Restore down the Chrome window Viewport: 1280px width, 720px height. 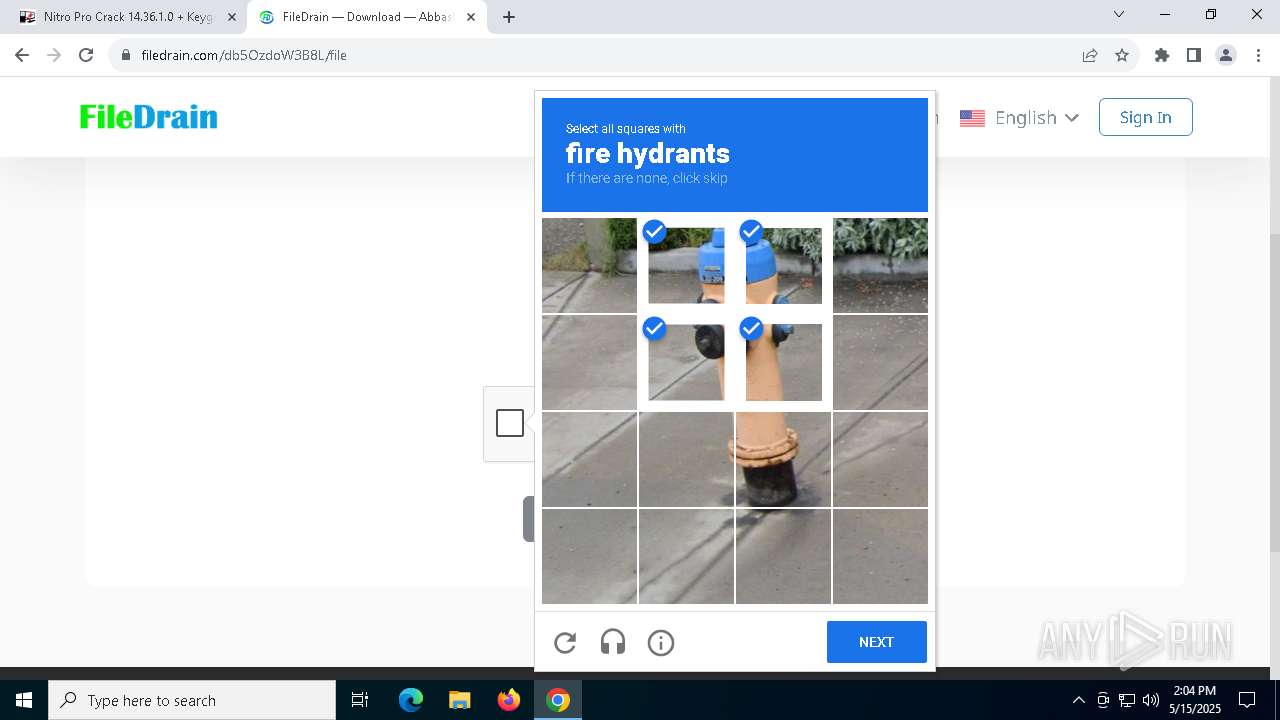click(1211, 14)
